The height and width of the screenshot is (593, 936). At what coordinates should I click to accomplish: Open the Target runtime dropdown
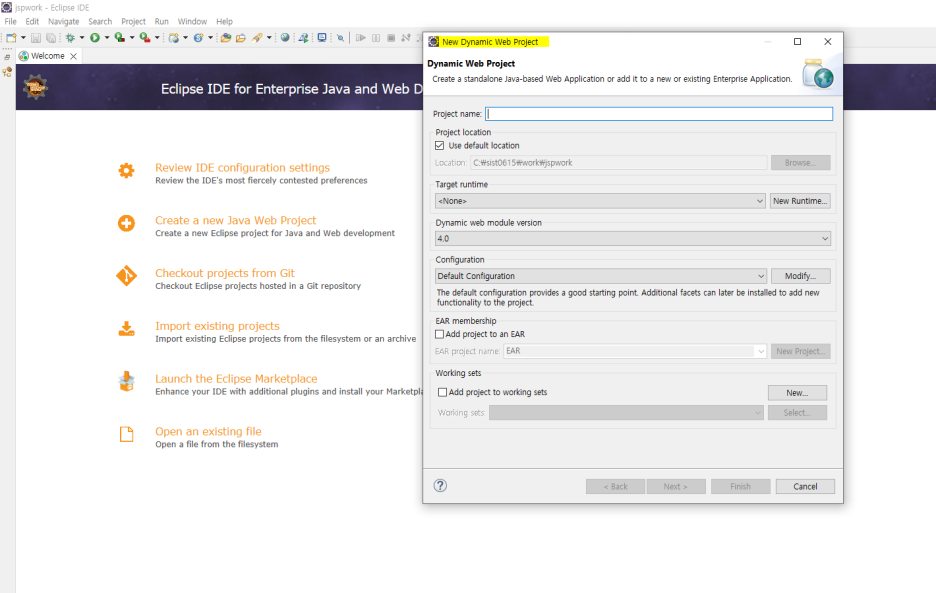(x=599, y=201)
